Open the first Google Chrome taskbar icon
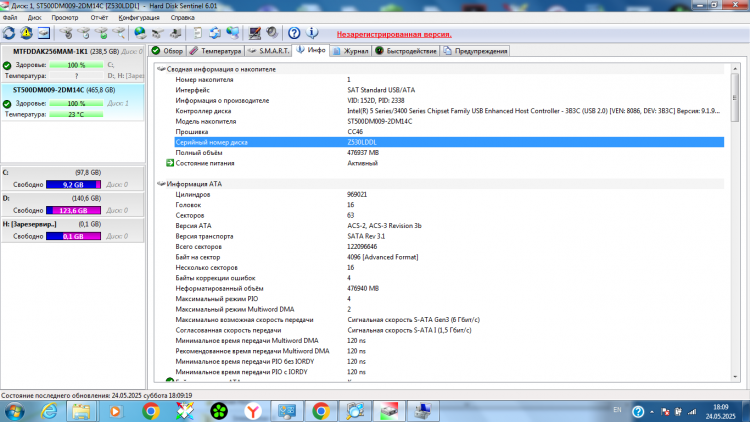The width and height of the screenshot is (750, 422). [x=151, y=411]
